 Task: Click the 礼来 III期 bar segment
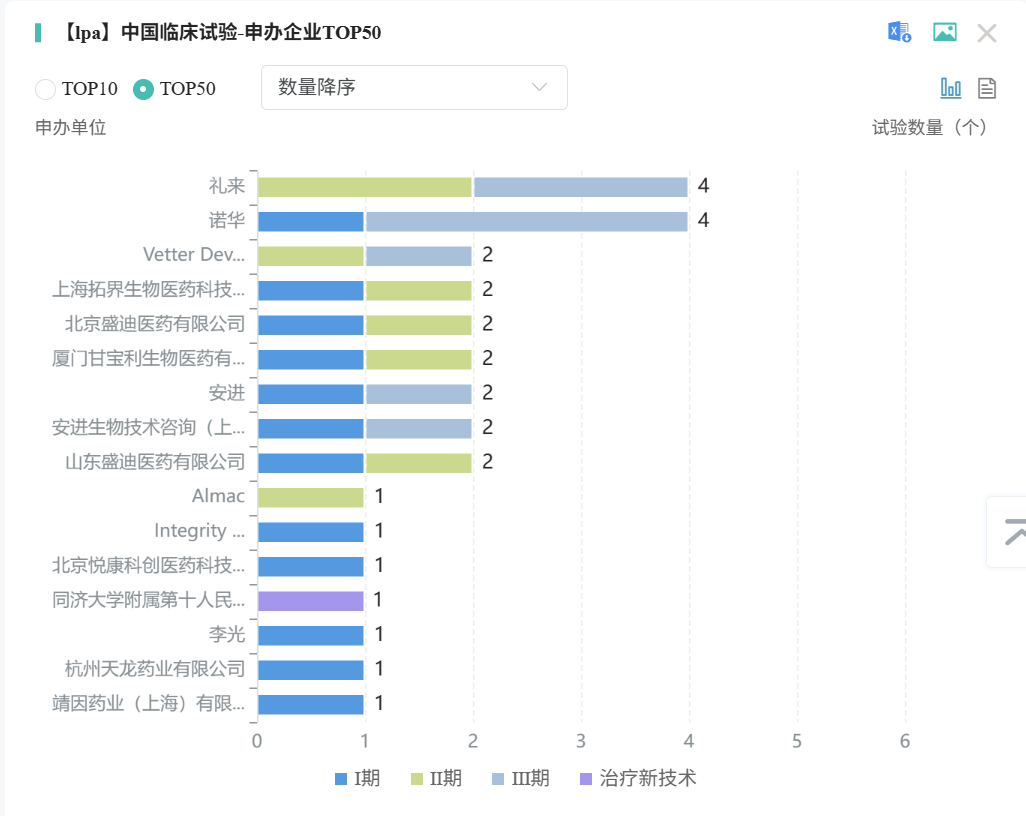pos(580,187)
